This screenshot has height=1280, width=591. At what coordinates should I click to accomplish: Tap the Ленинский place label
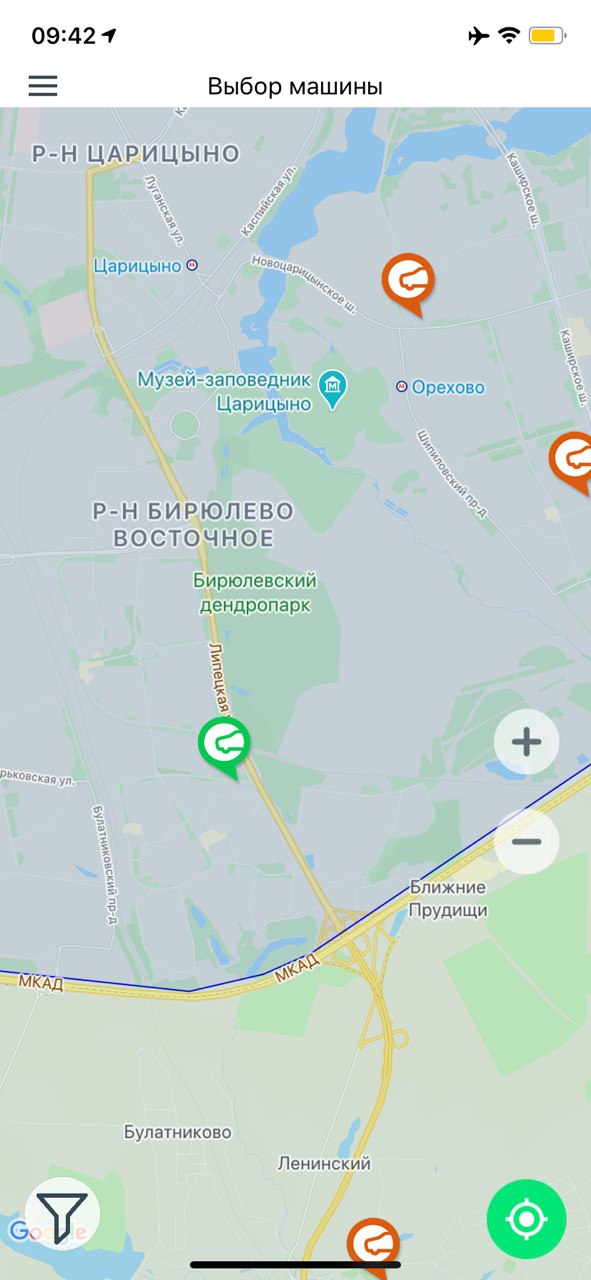[x=324, y=1163]
